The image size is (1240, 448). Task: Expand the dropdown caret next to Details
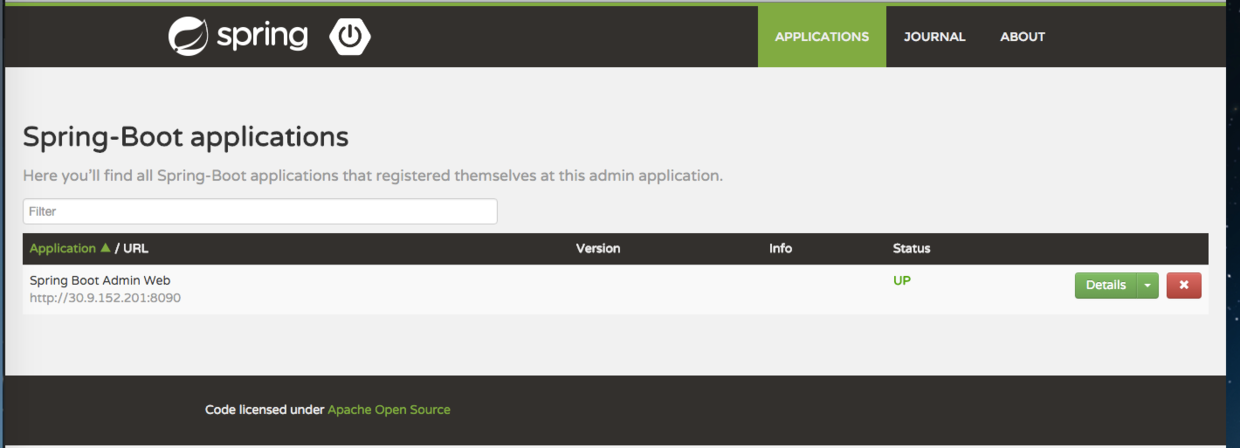pos(1147,285)
